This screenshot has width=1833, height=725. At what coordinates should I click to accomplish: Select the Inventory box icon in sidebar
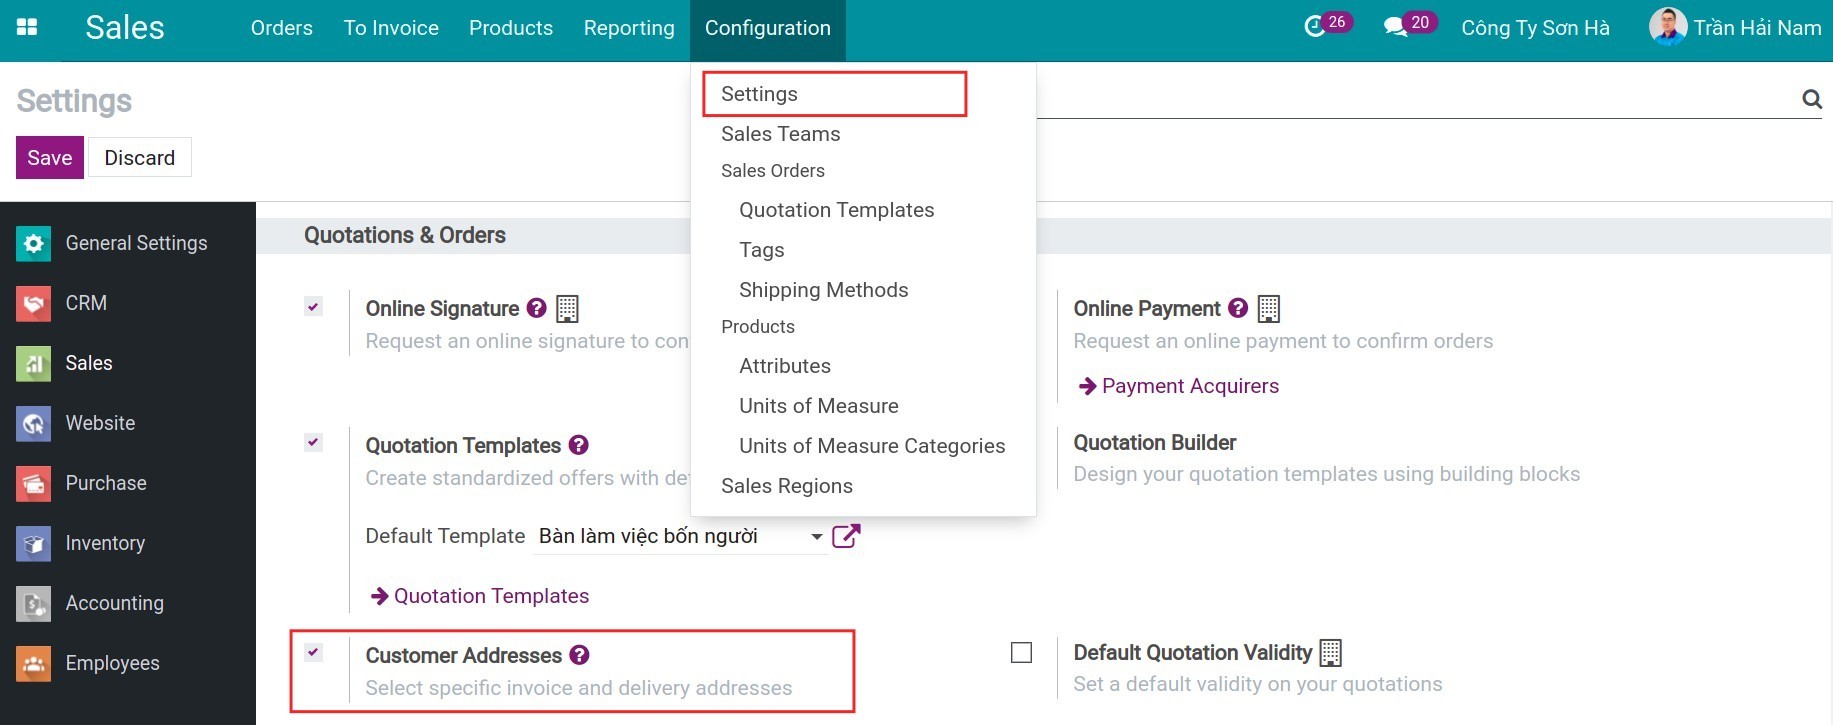pos(33,543)
